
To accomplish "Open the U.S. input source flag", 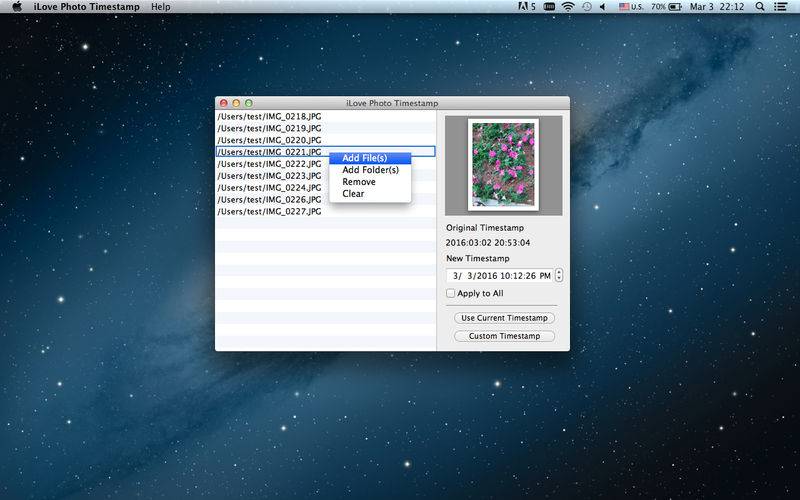I will coord(631,7).
